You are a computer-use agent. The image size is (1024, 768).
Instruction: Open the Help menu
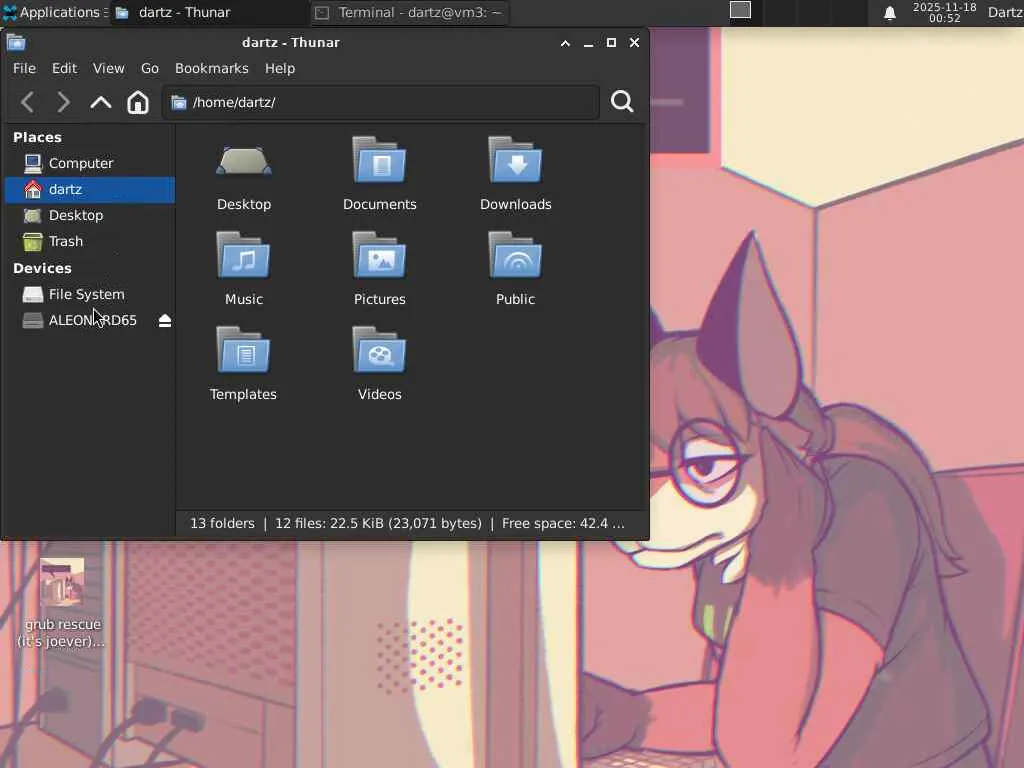(280, 68)
